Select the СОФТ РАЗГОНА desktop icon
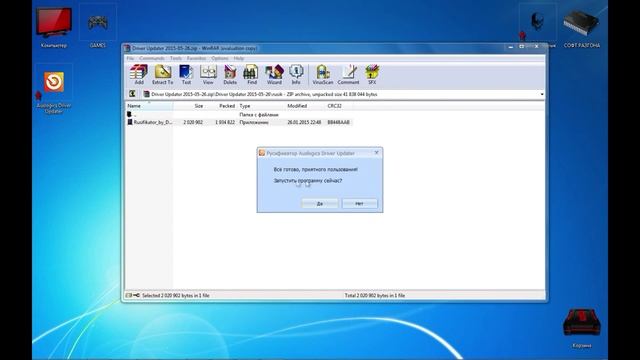The height and width of the screenshot is (360, 640). coord(582,28)
